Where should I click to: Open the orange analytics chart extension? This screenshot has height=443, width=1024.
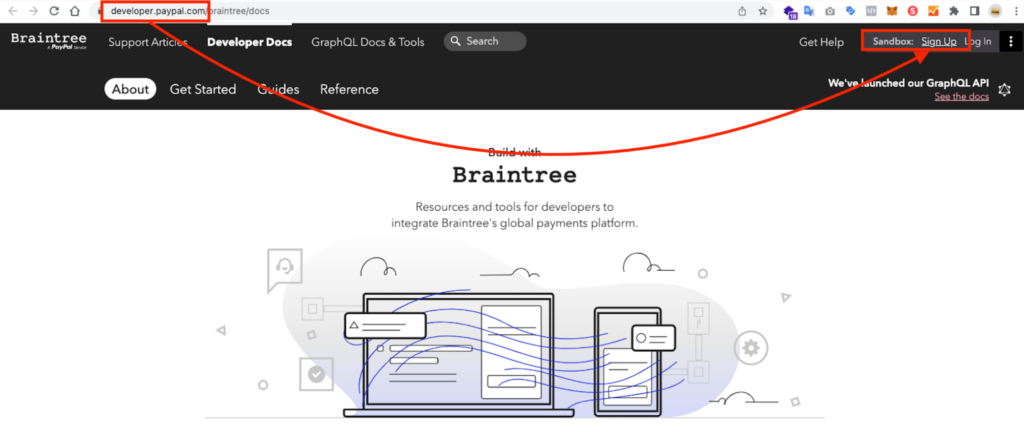point(933,11)
